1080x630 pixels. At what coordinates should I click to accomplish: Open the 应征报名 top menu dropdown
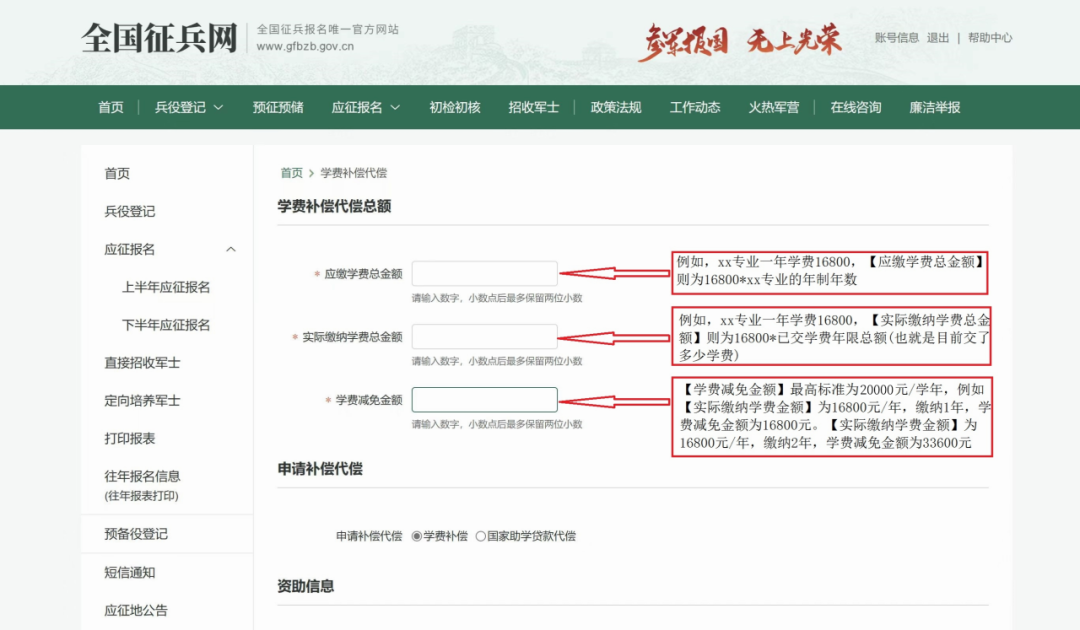tap(365, 107)
